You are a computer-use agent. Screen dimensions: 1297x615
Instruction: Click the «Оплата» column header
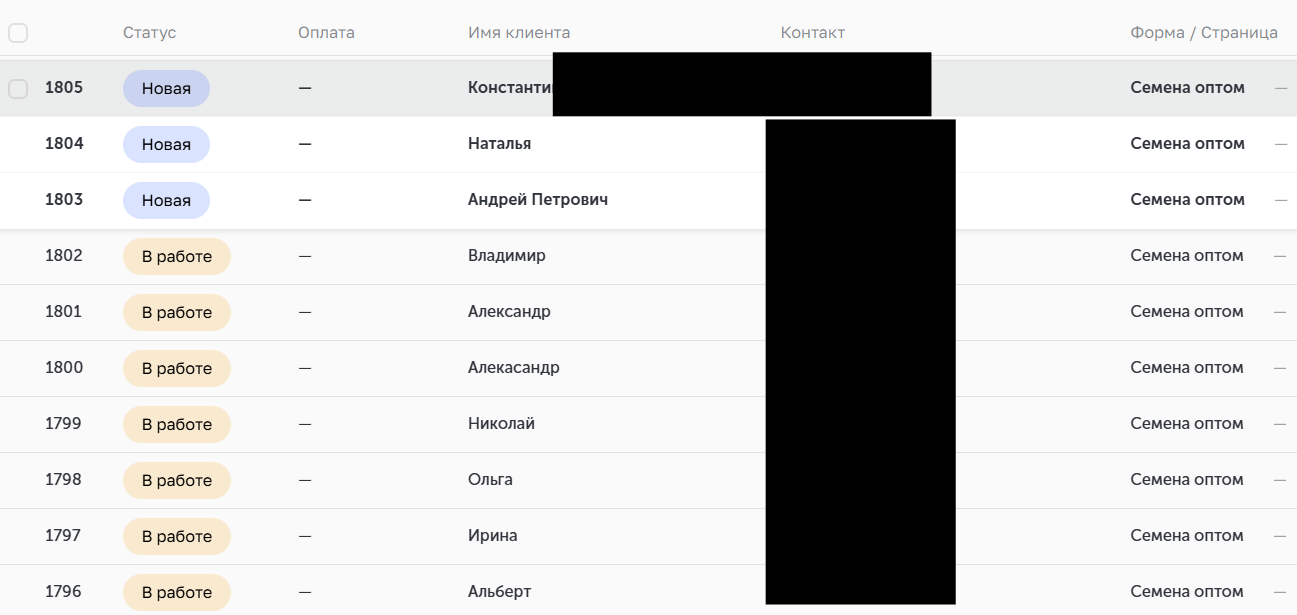326,33
